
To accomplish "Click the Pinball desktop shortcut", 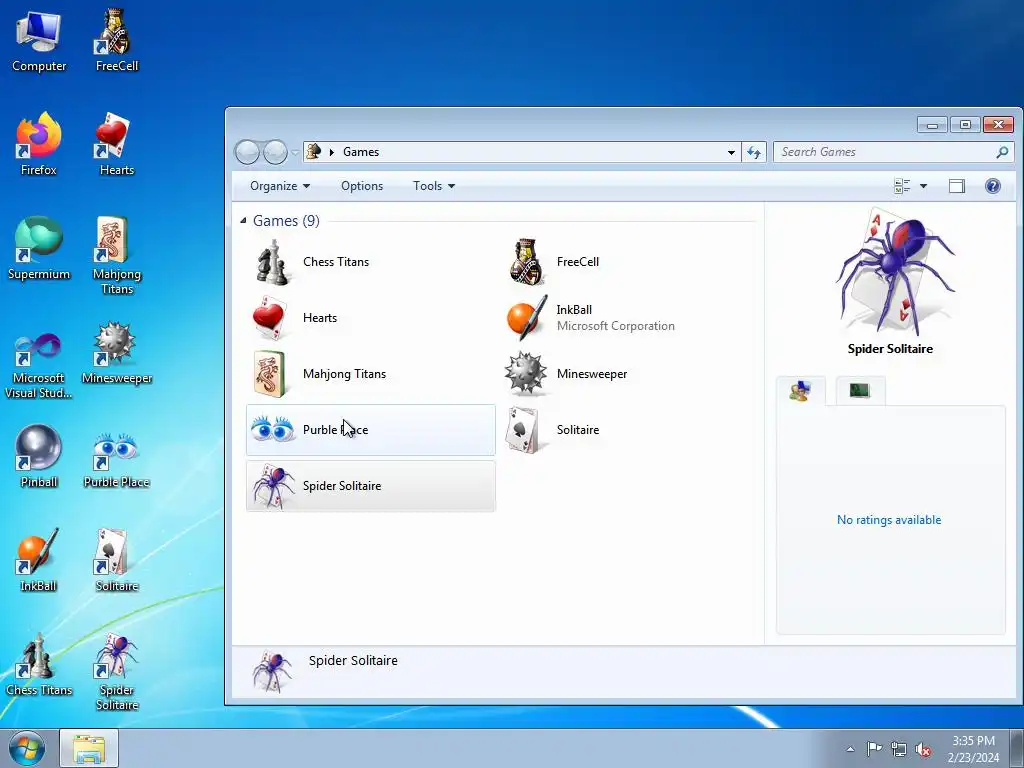I will [x=39, y=456].
